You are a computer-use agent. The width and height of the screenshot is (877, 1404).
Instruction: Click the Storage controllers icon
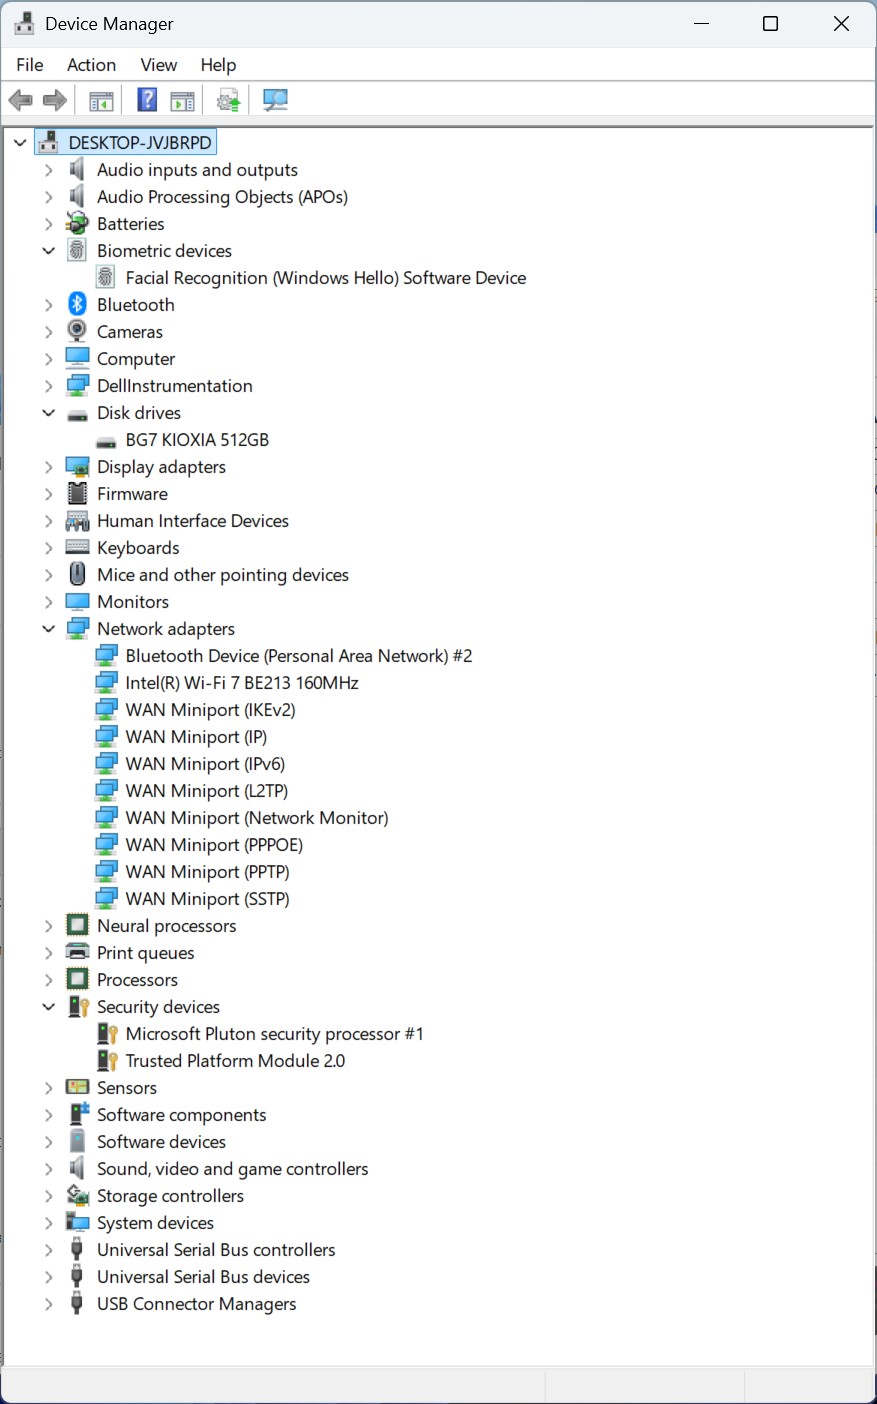point(77,1195)
